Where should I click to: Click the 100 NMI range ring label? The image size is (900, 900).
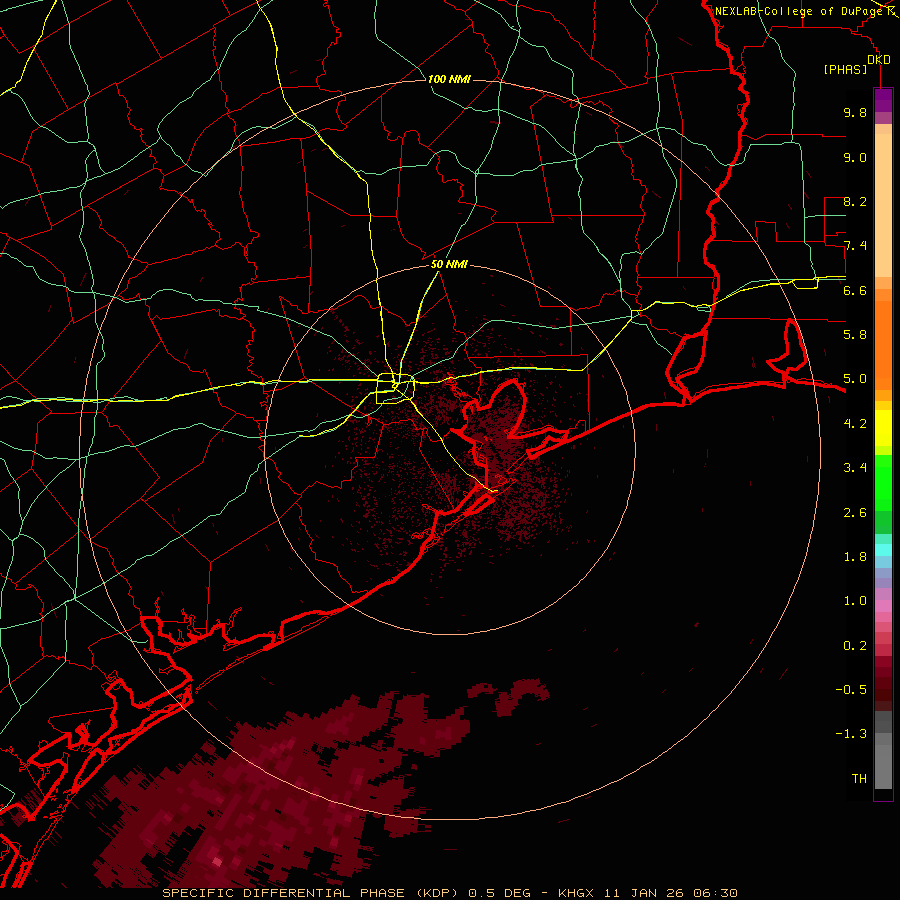click(449, 79)
